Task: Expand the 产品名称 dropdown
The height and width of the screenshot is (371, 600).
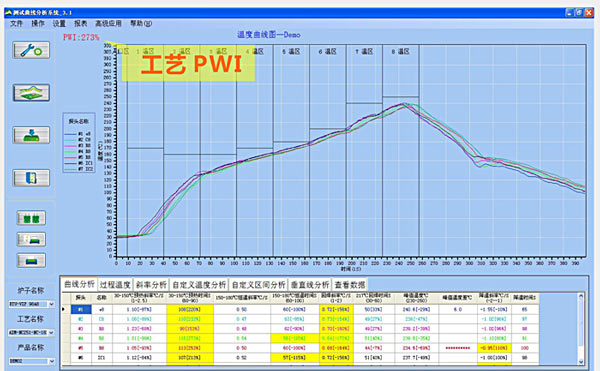Action: (x=51, y=361)
